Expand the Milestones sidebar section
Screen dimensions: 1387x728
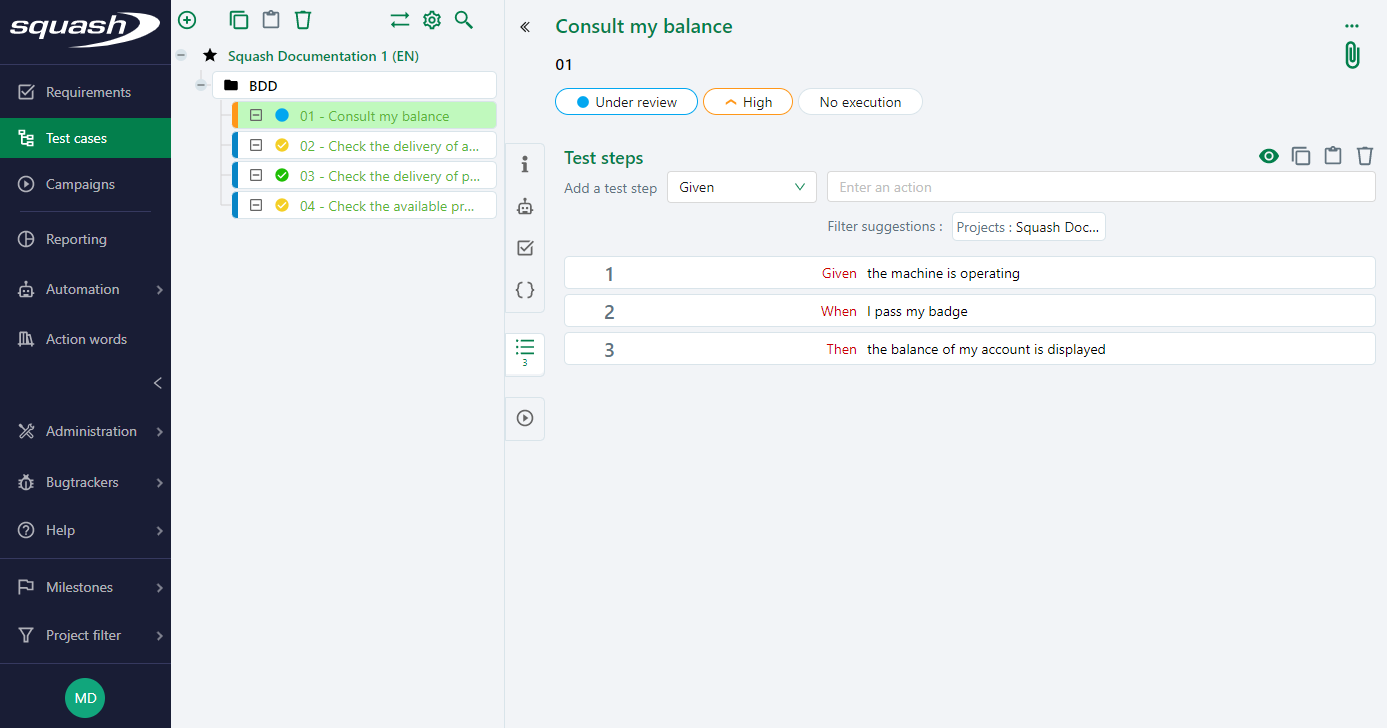[85, 587]
